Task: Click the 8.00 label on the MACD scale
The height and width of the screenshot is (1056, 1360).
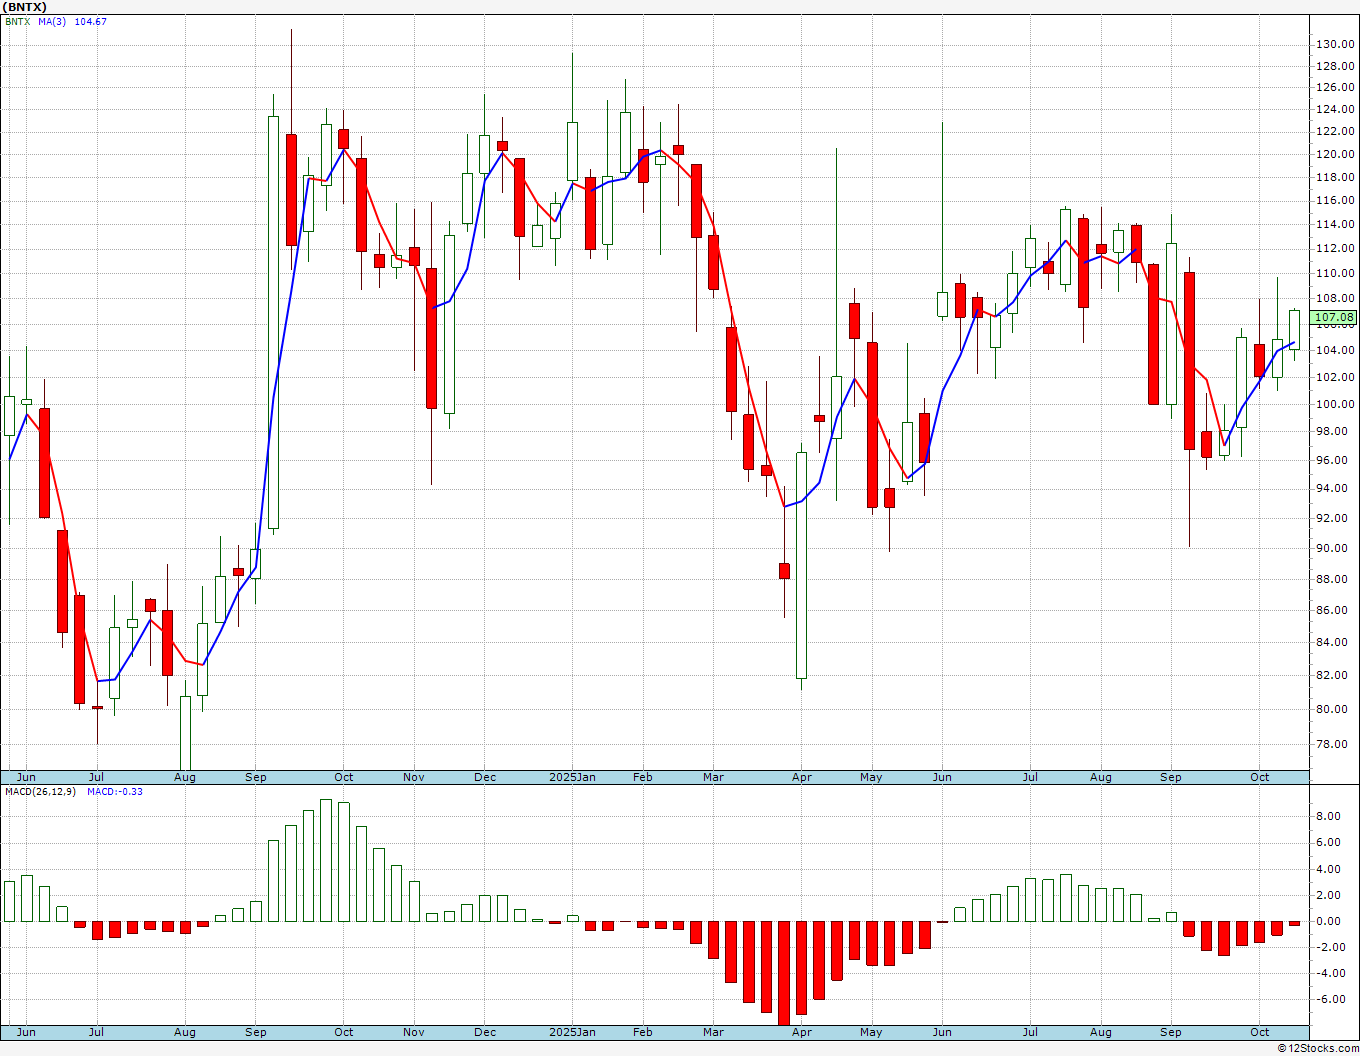Action: tap(1328, 816)
